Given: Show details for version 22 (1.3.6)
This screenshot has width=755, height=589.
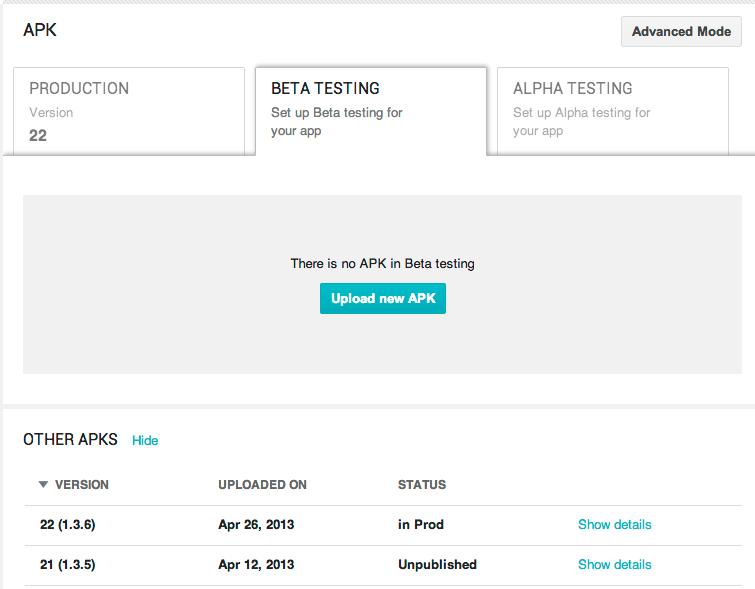Looking at the screenshot, I should tap(614, 525).
